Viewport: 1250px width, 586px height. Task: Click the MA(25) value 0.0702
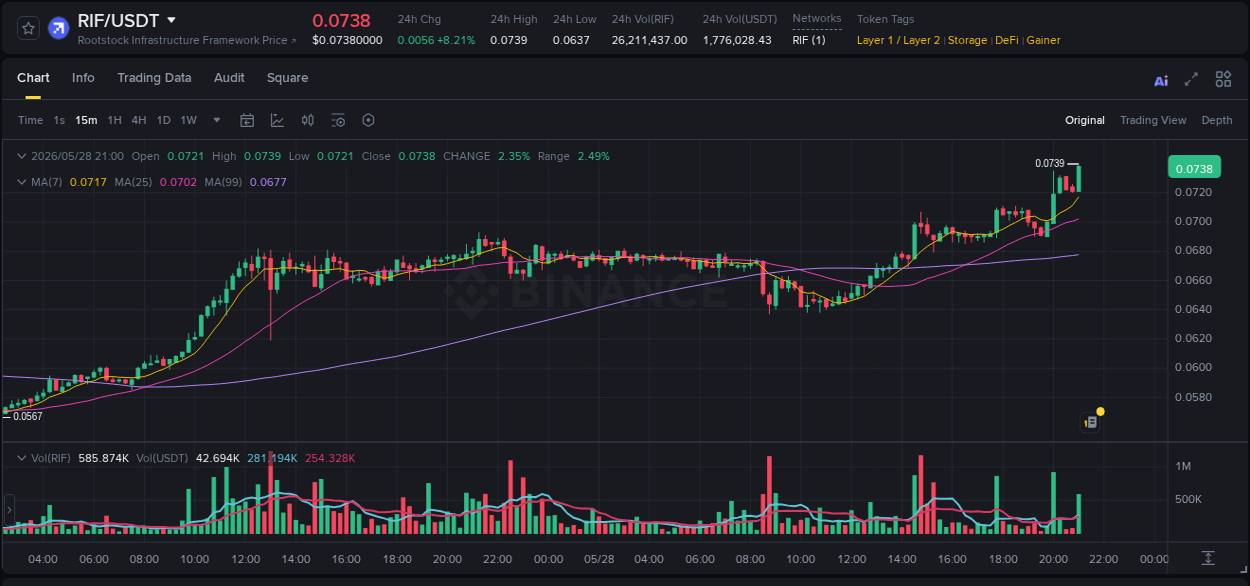pos(178,182)
